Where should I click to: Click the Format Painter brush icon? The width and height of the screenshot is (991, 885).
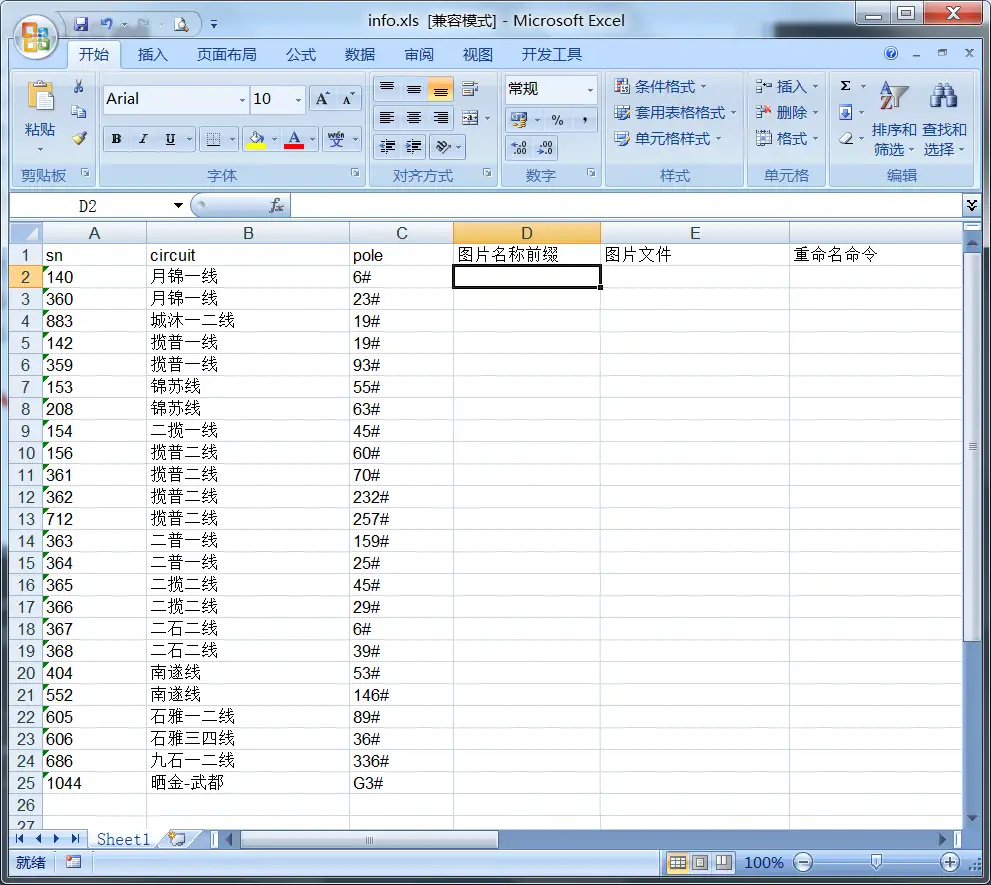79,138
